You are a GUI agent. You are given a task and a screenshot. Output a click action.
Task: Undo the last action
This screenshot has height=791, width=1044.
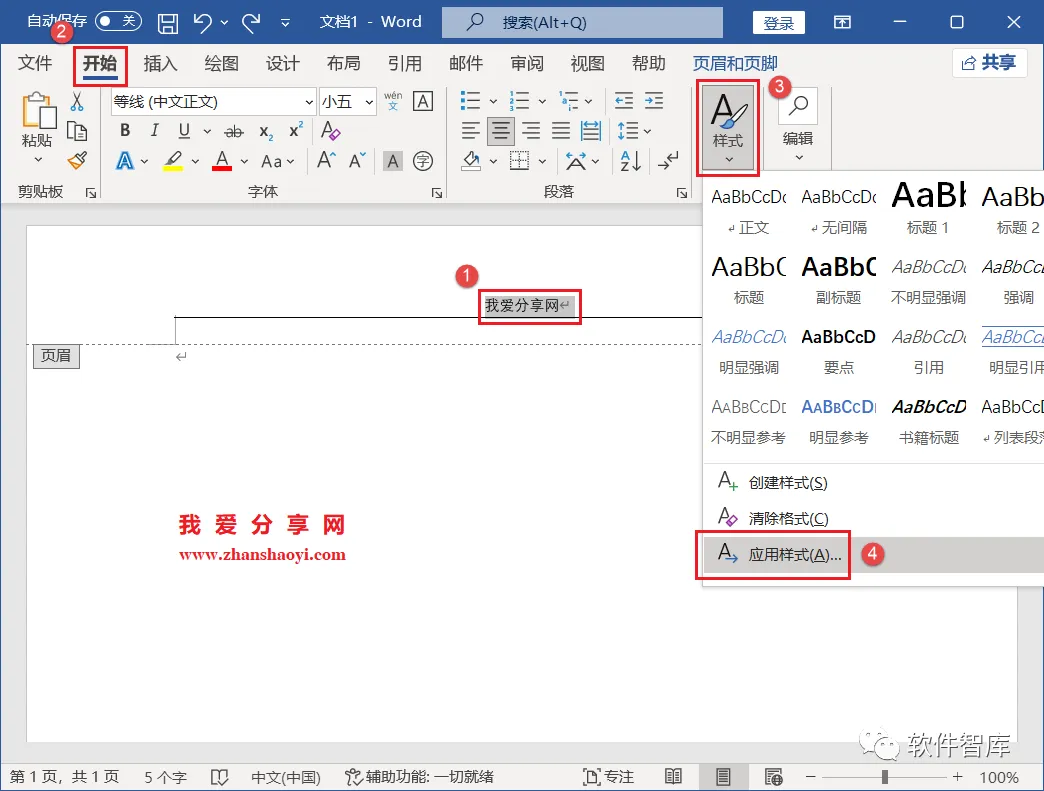[x=202, y=23]
